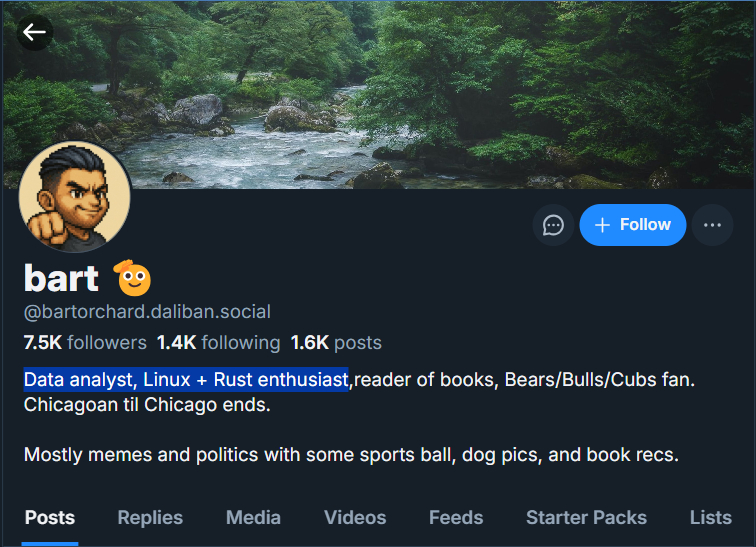Switch to the Posts tab
Image resolution: width=756 pixels, height=547 pixels.
(x=50, y=517)
